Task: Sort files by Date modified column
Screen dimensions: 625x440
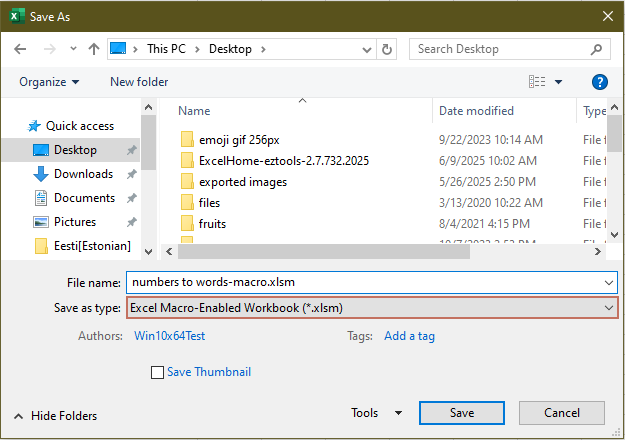Action: 476,111
